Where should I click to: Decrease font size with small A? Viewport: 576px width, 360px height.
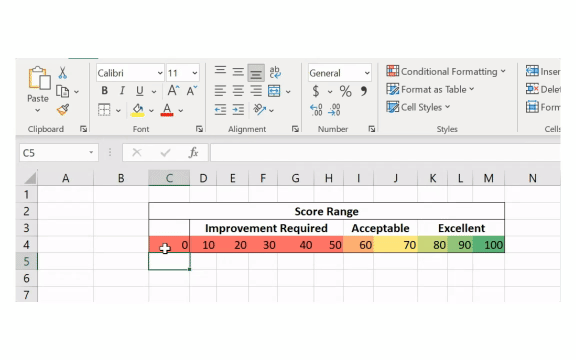[x=191, y=90]
